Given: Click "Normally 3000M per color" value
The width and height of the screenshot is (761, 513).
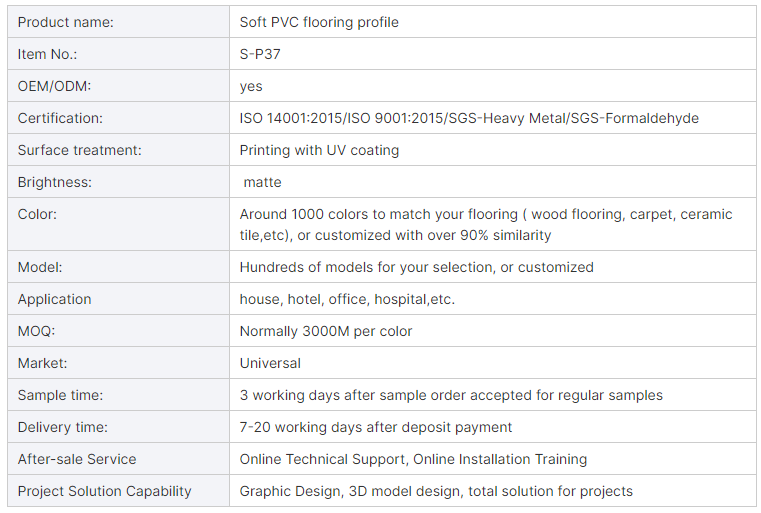Looking at the screenshot, I should (x=326, y=331).
